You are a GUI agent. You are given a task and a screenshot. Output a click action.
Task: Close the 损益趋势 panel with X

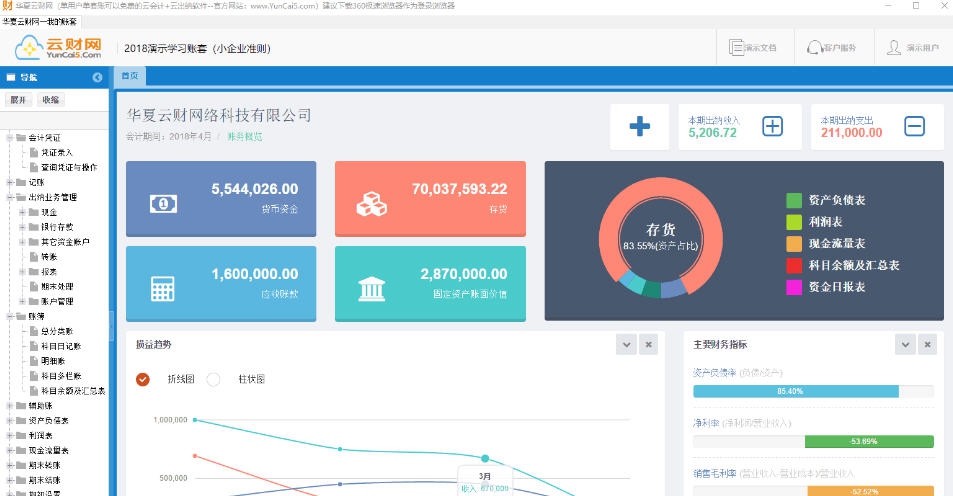coord(649,345)
